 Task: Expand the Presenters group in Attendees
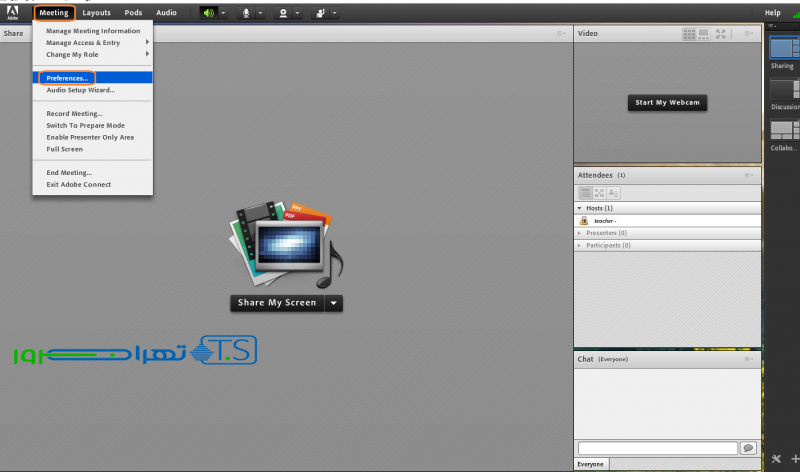point(579,232)
